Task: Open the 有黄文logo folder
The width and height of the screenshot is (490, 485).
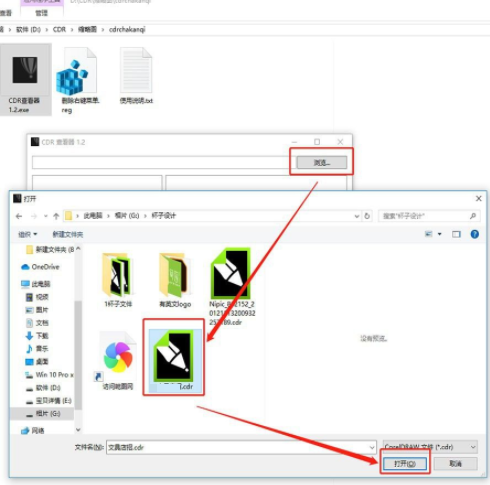Action: coord(175,280)
